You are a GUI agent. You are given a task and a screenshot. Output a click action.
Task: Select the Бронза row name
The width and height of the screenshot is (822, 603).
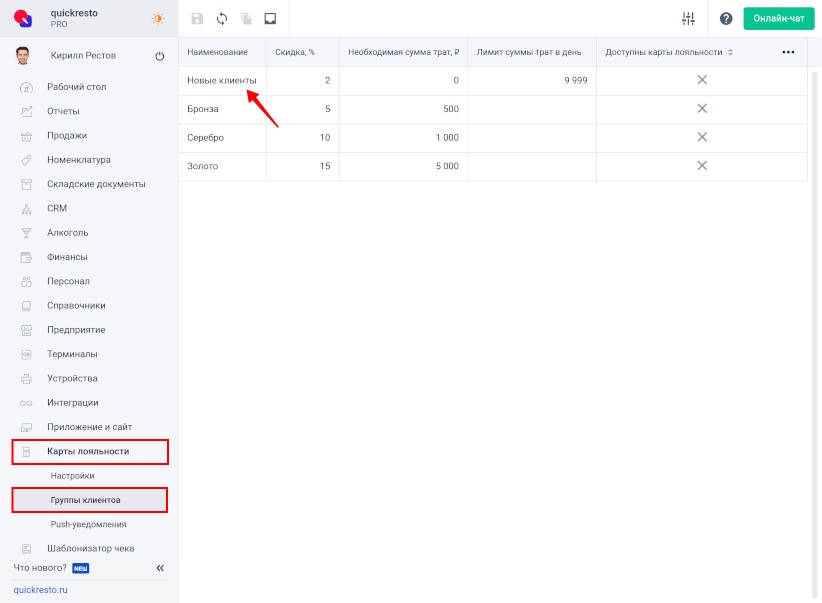point(203,109)
